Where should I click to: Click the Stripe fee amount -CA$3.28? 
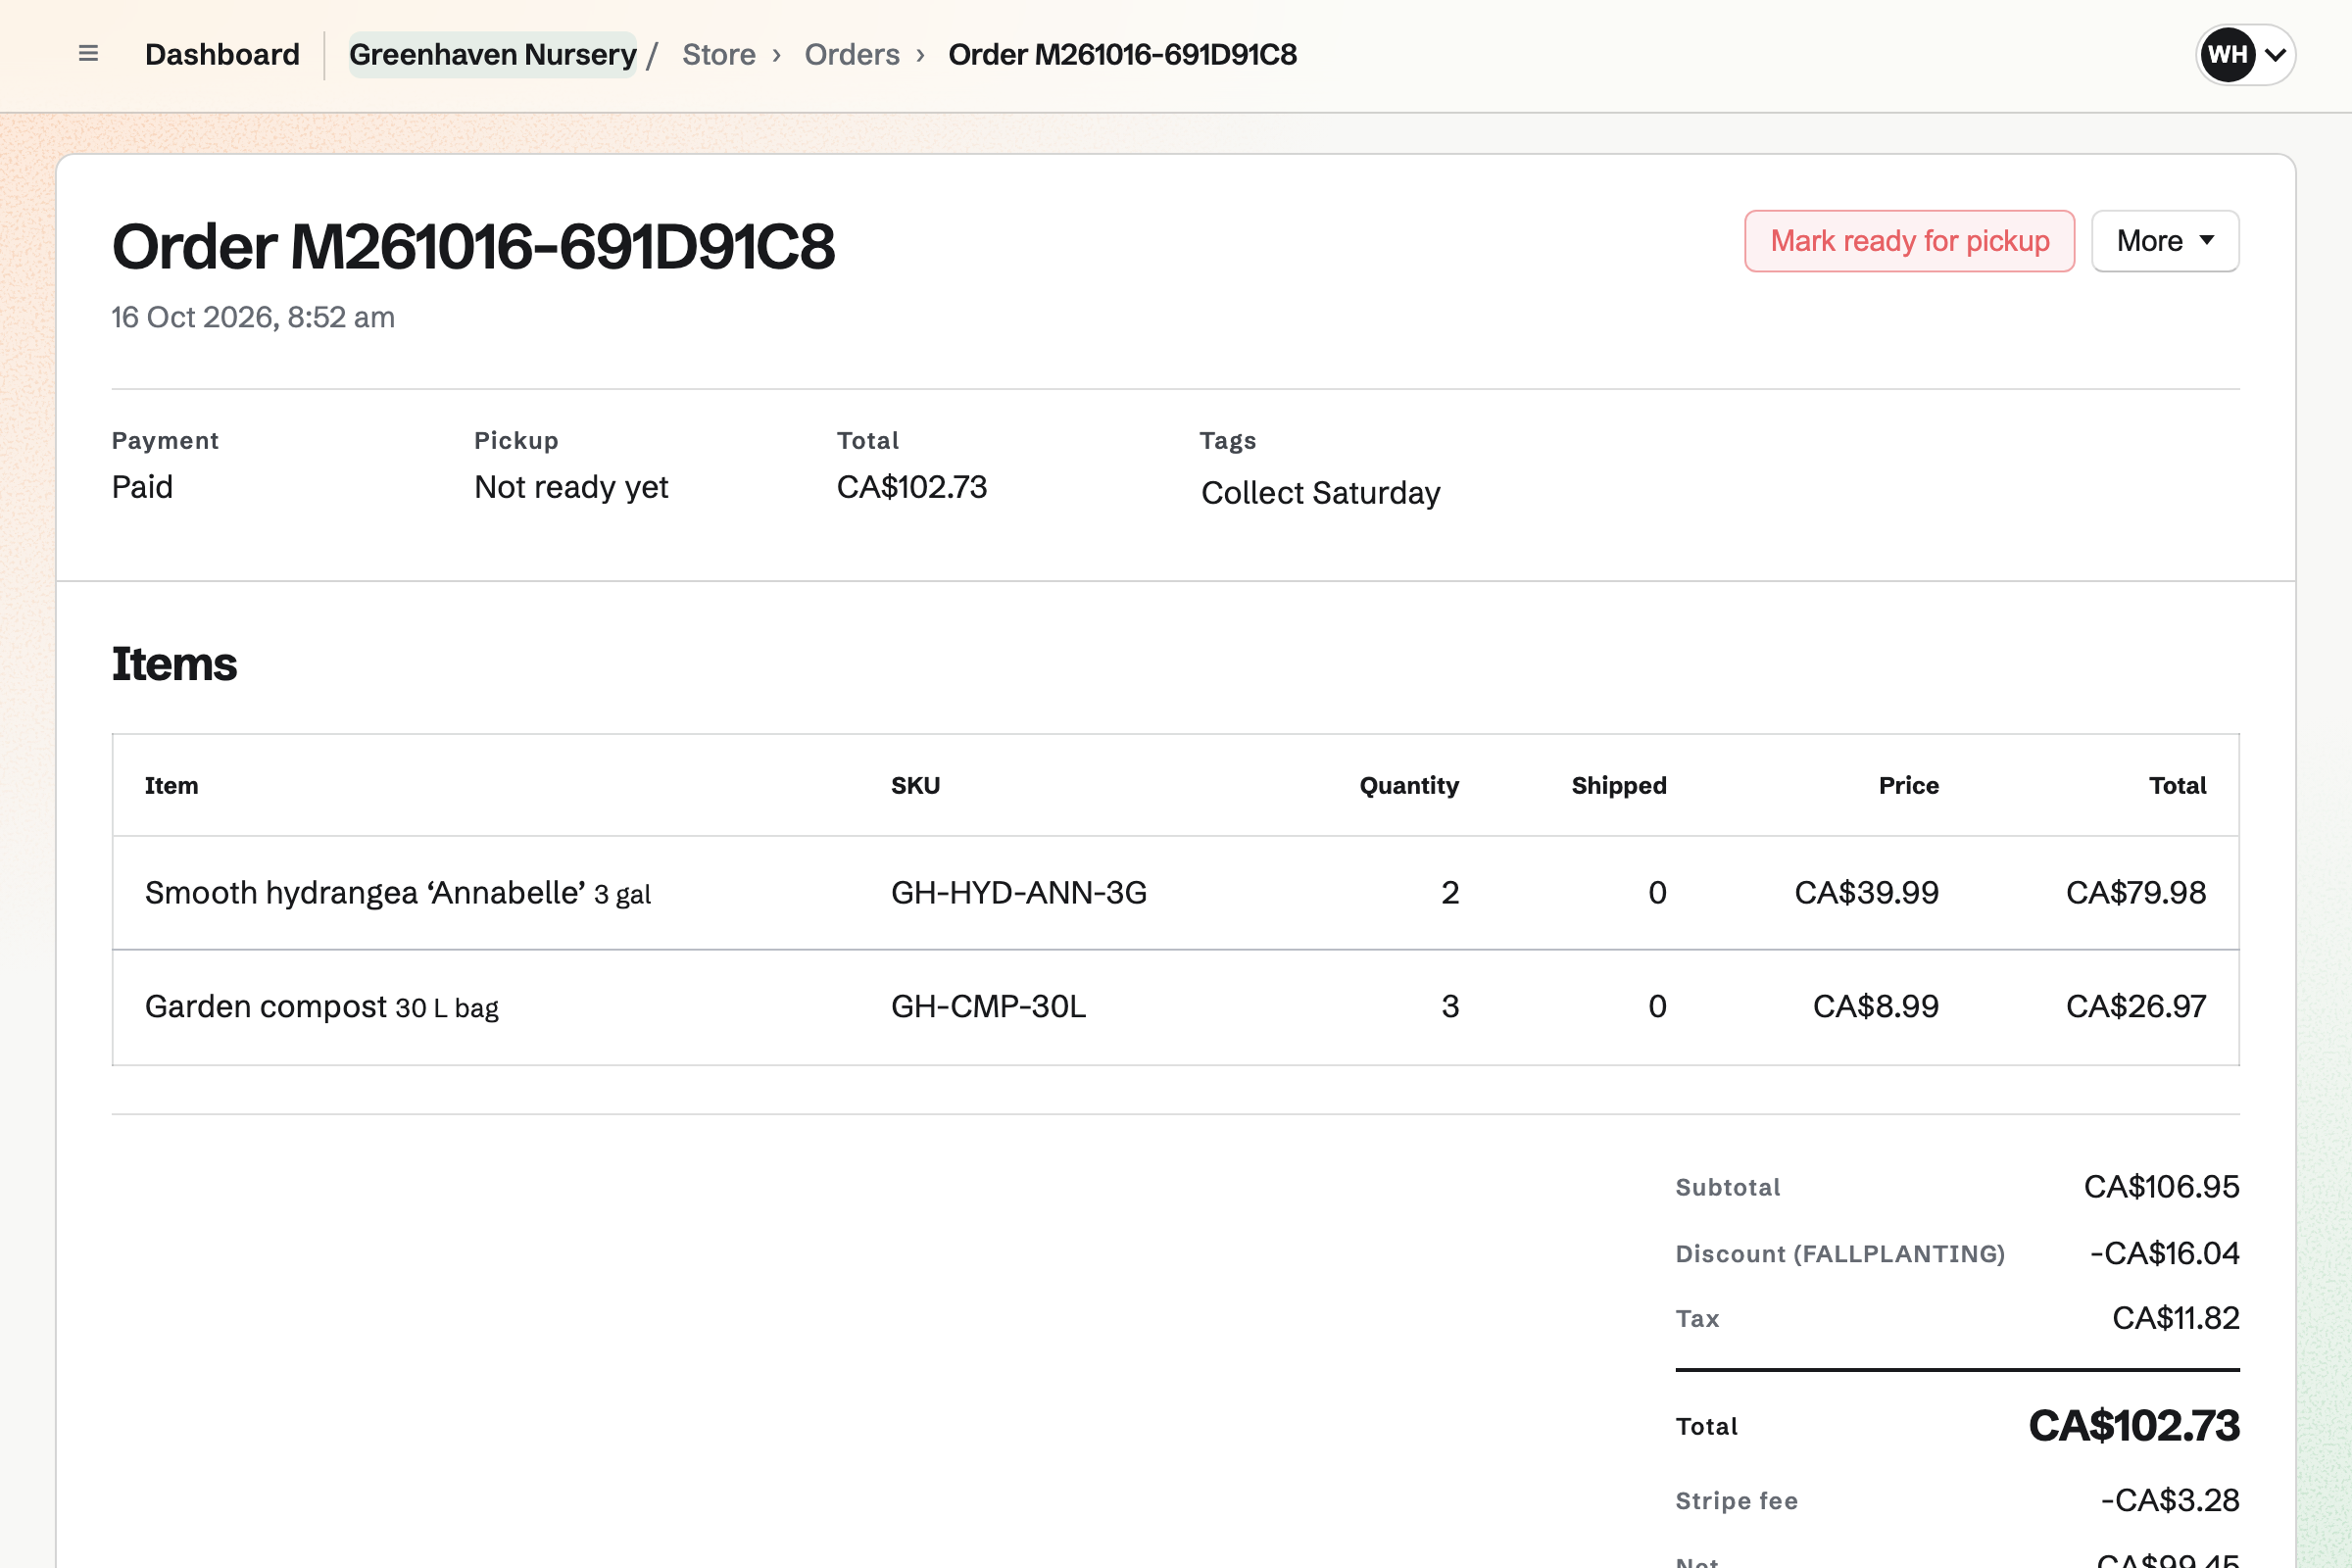(x=2169, y=1500)
